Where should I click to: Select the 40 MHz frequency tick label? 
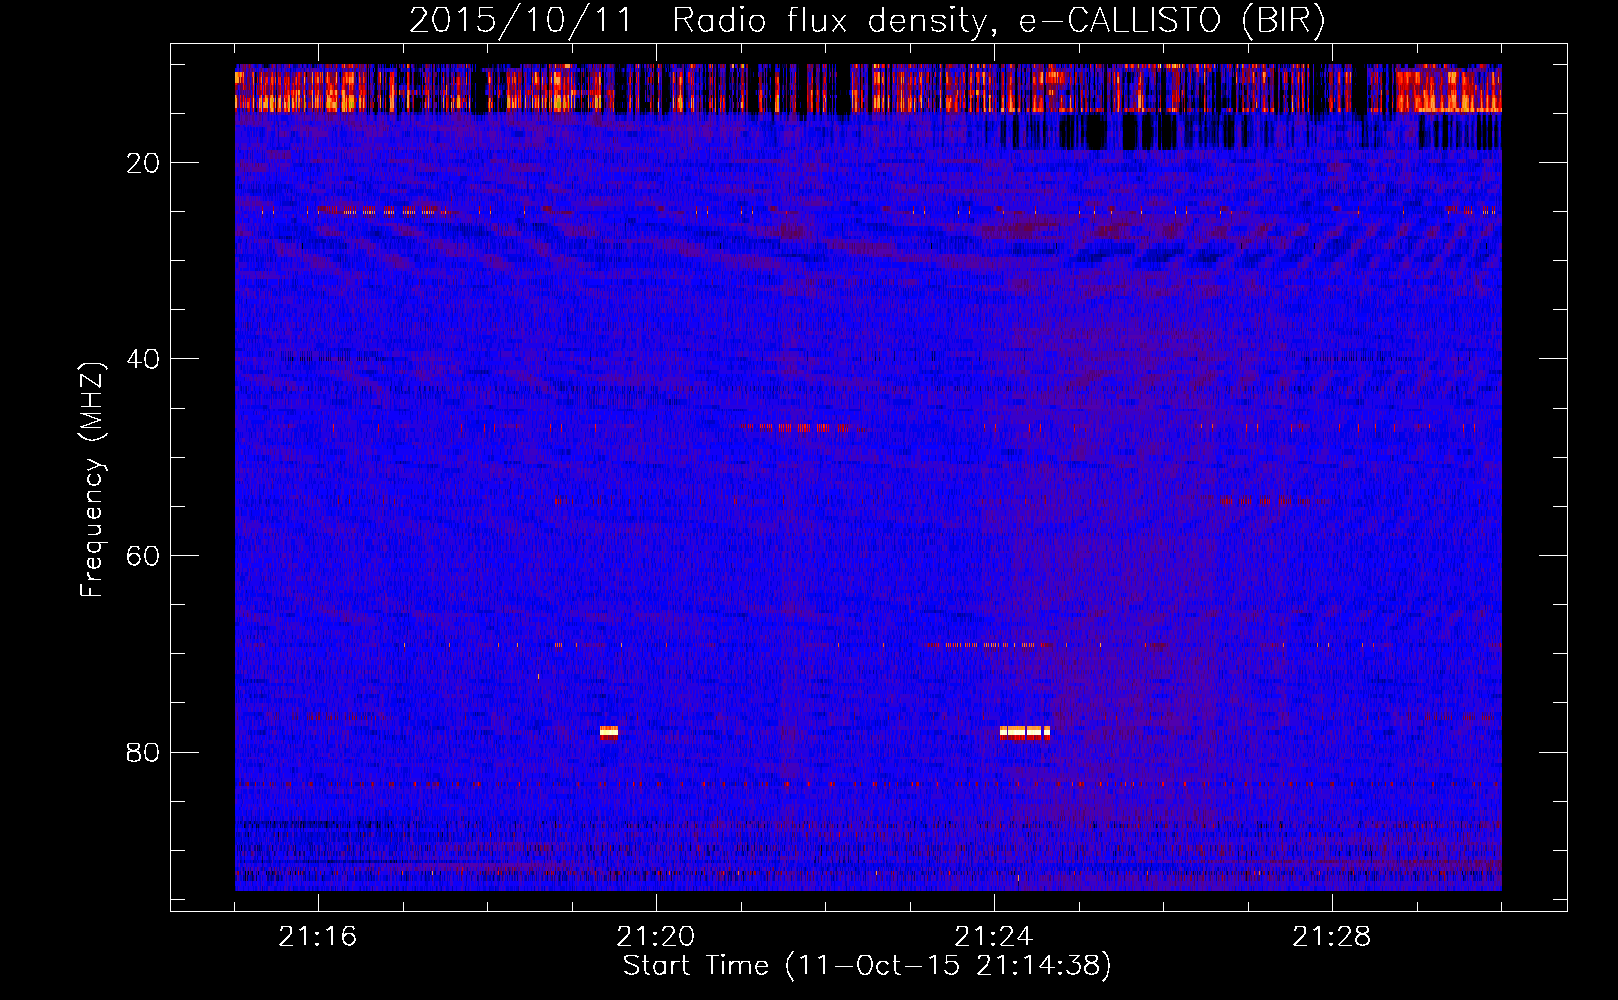[144, 359]
